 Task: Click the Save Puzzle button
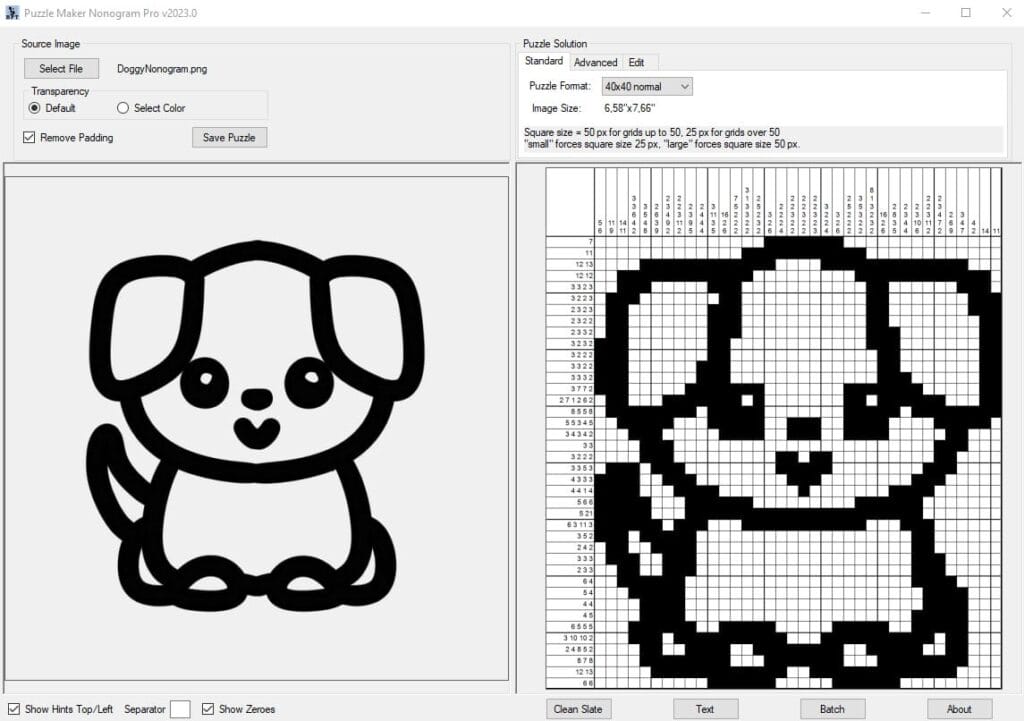[x=229, y=137]
